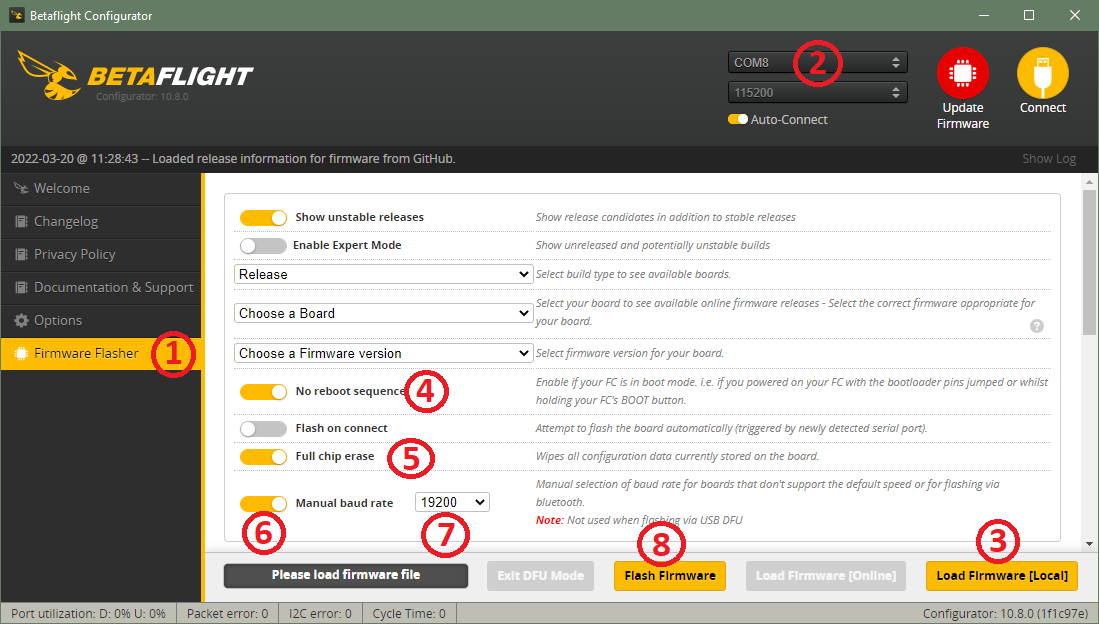Open the COM8 port dropdown
The width and height of the screenshot is (1099, 624).
[x=817, y=62]
